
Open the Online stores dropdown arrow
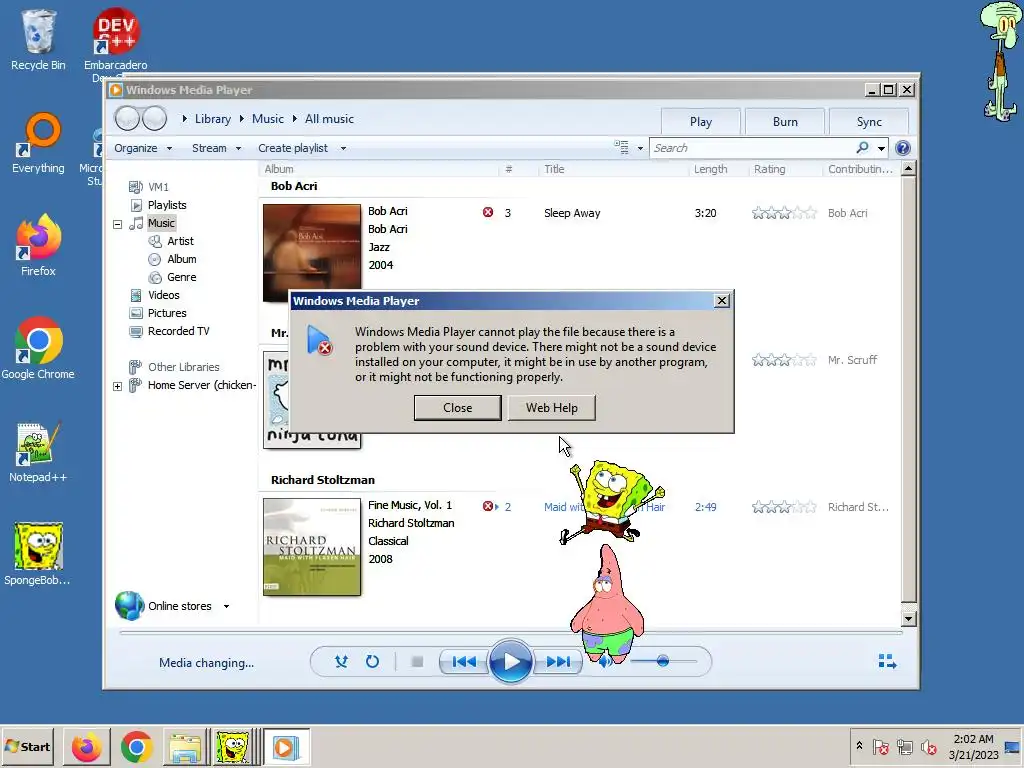click(226, 607)
